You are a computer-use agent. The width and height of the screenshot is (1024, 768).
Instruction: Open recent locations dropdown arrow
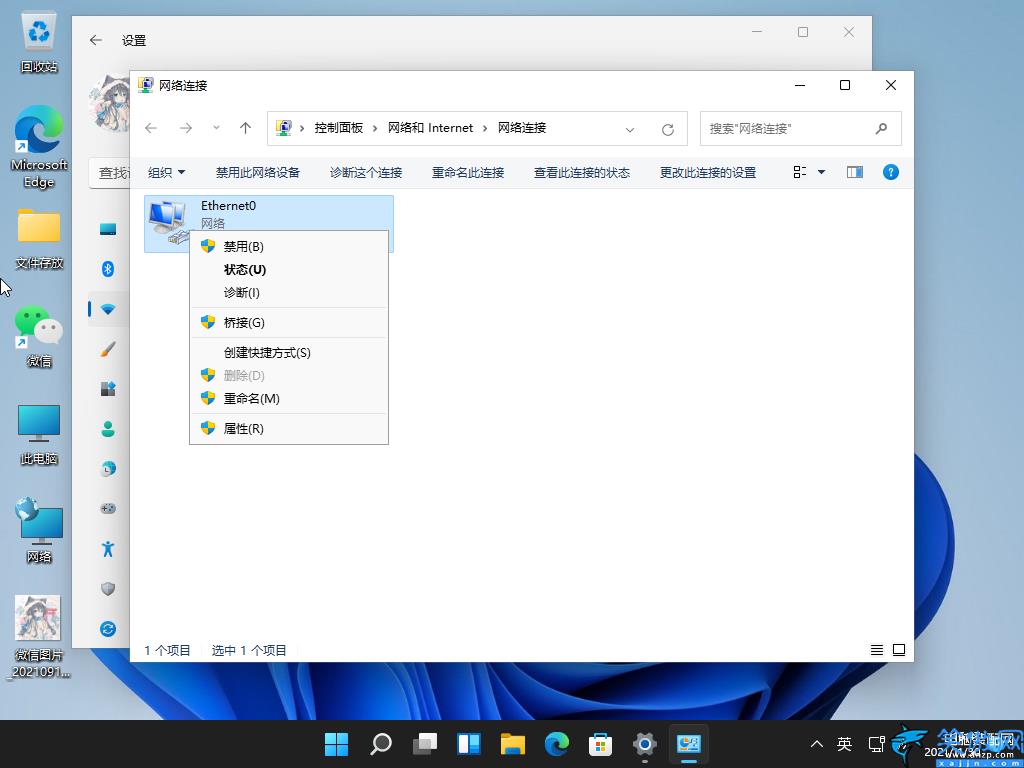[x=216, y=128]
